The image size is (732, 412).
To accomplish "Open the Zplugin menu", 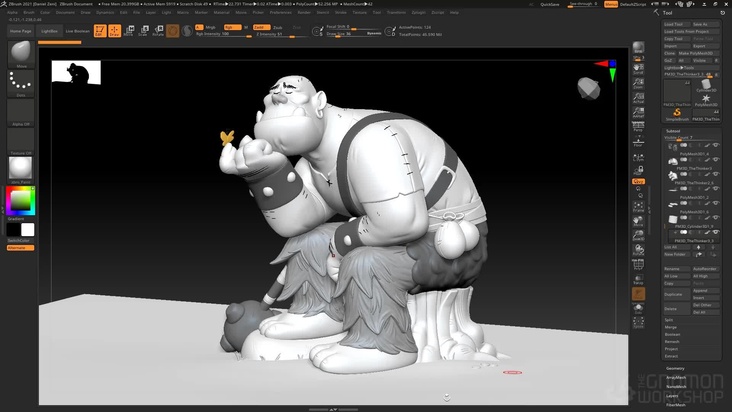I will pos(418,13).
